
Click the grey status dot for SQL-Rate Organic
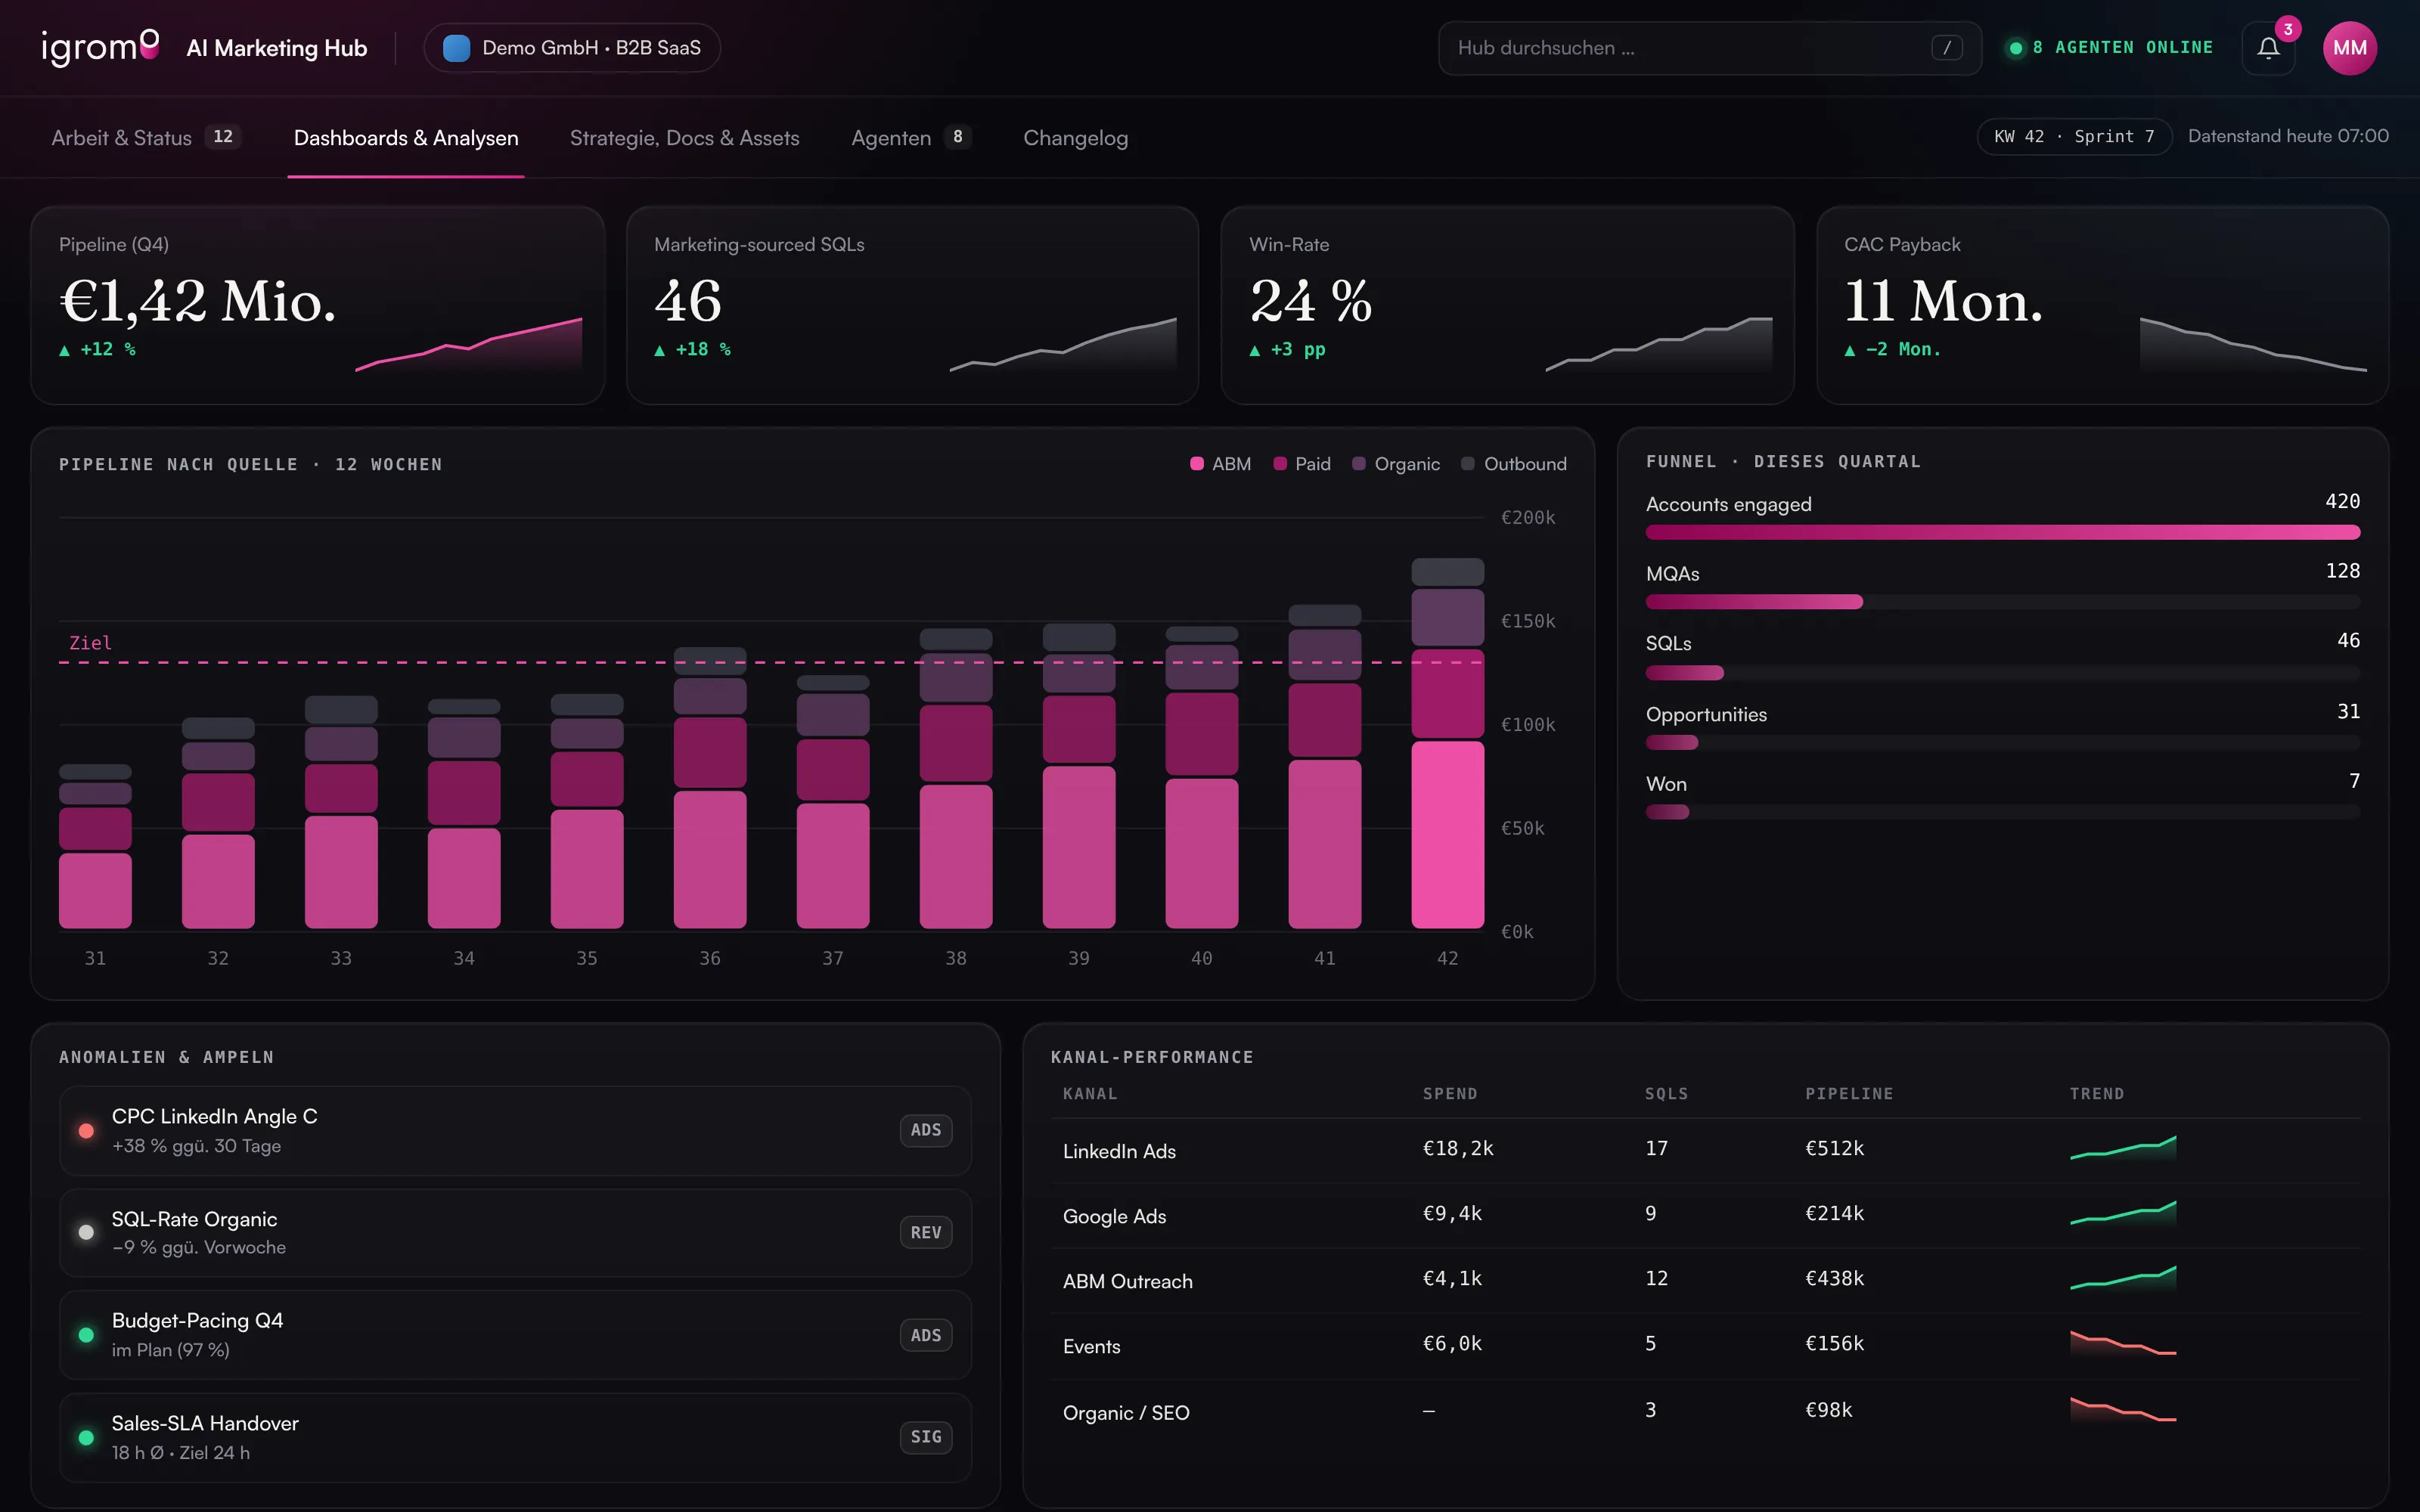tap(86, 1232)
